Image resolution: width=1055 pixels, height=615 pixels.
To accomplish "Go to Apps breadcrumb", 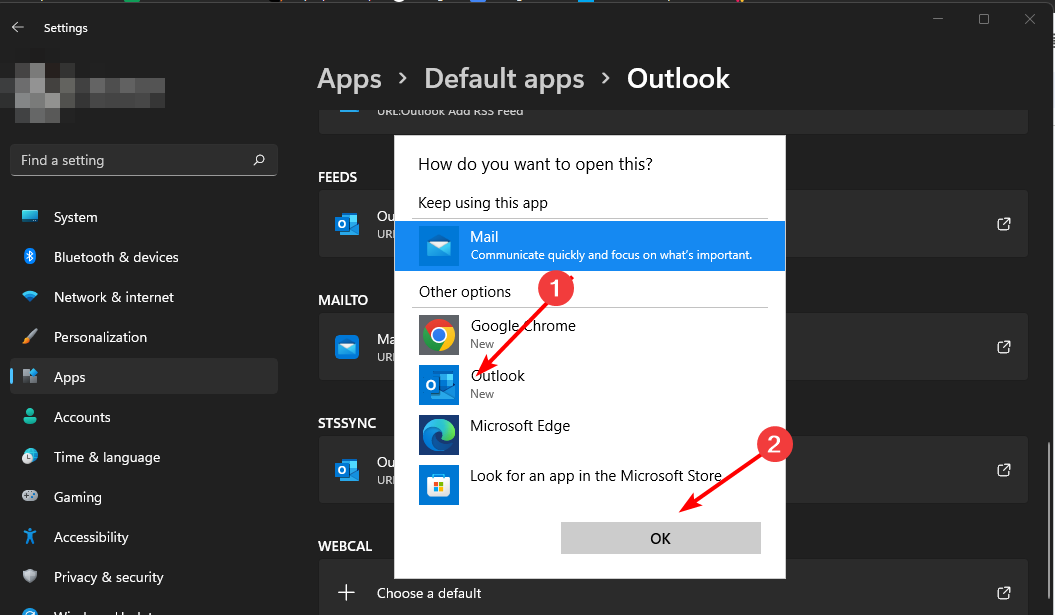I will pos(349,79).
